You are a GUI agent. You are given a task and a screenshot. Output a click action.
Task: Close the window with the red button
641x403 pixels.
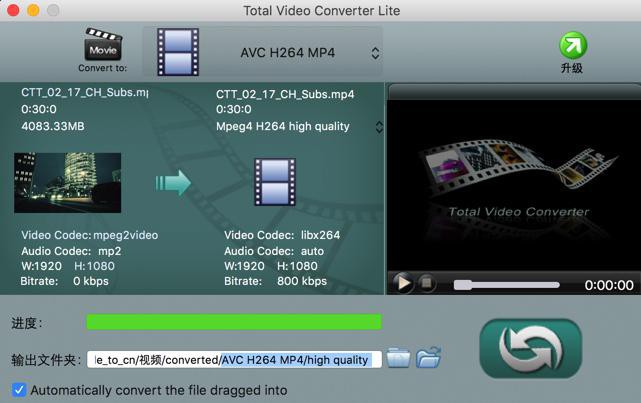13,10
